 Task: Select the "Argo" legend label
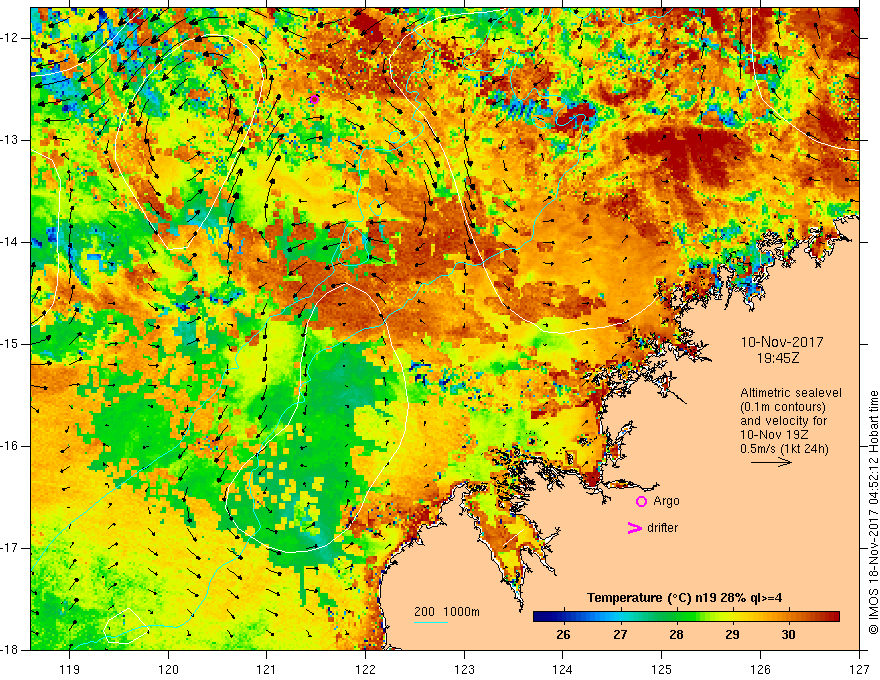(x=666, y=501)
